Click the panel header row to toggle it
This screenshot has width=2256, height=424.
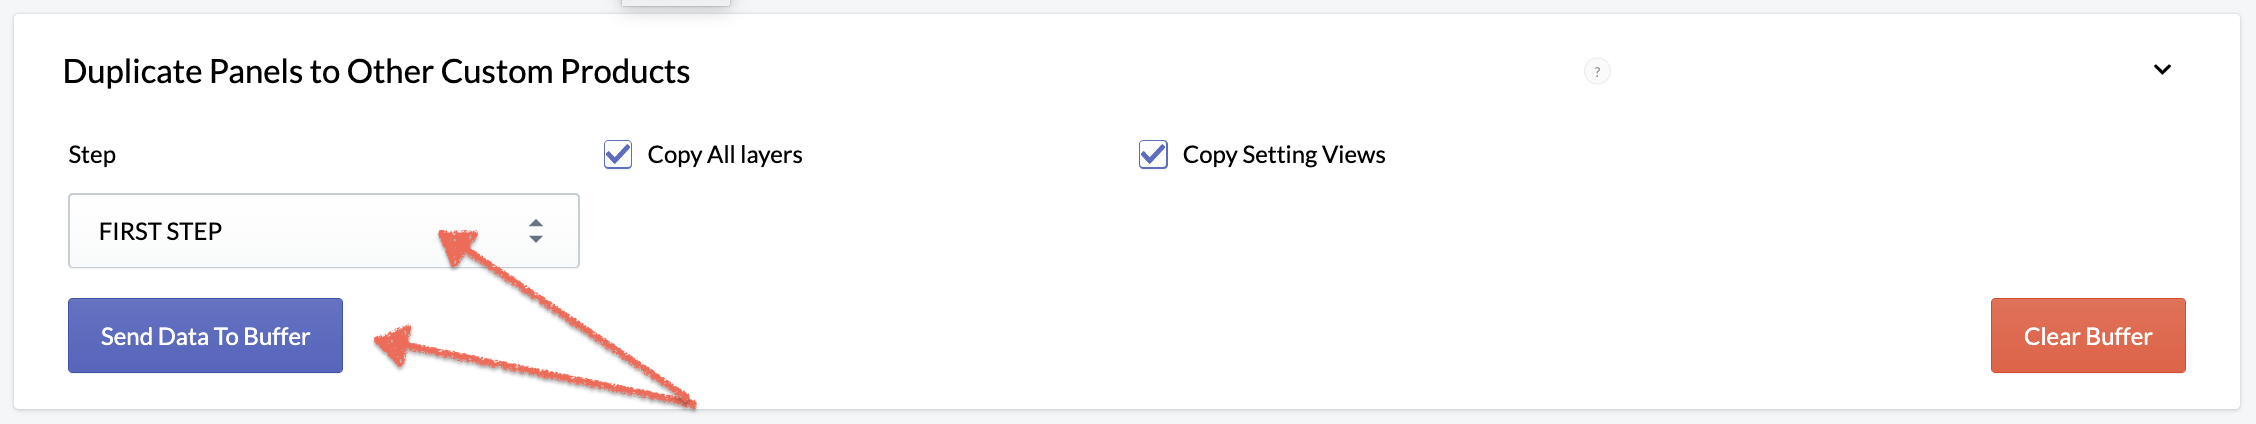pyautogui.click(x=1127, y=72)
